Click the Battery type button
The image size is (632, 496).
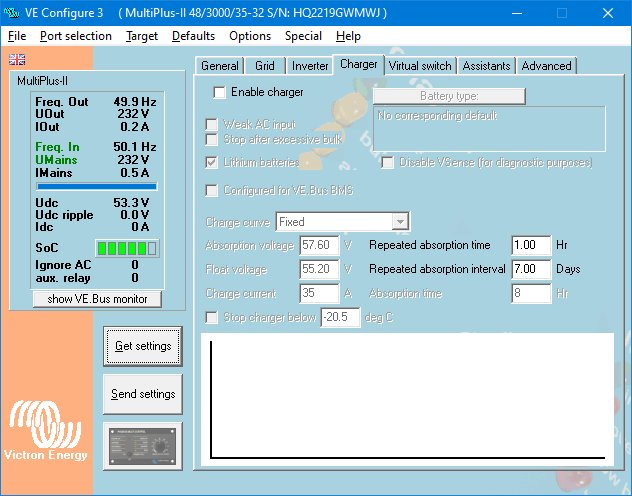pos(449,96)
